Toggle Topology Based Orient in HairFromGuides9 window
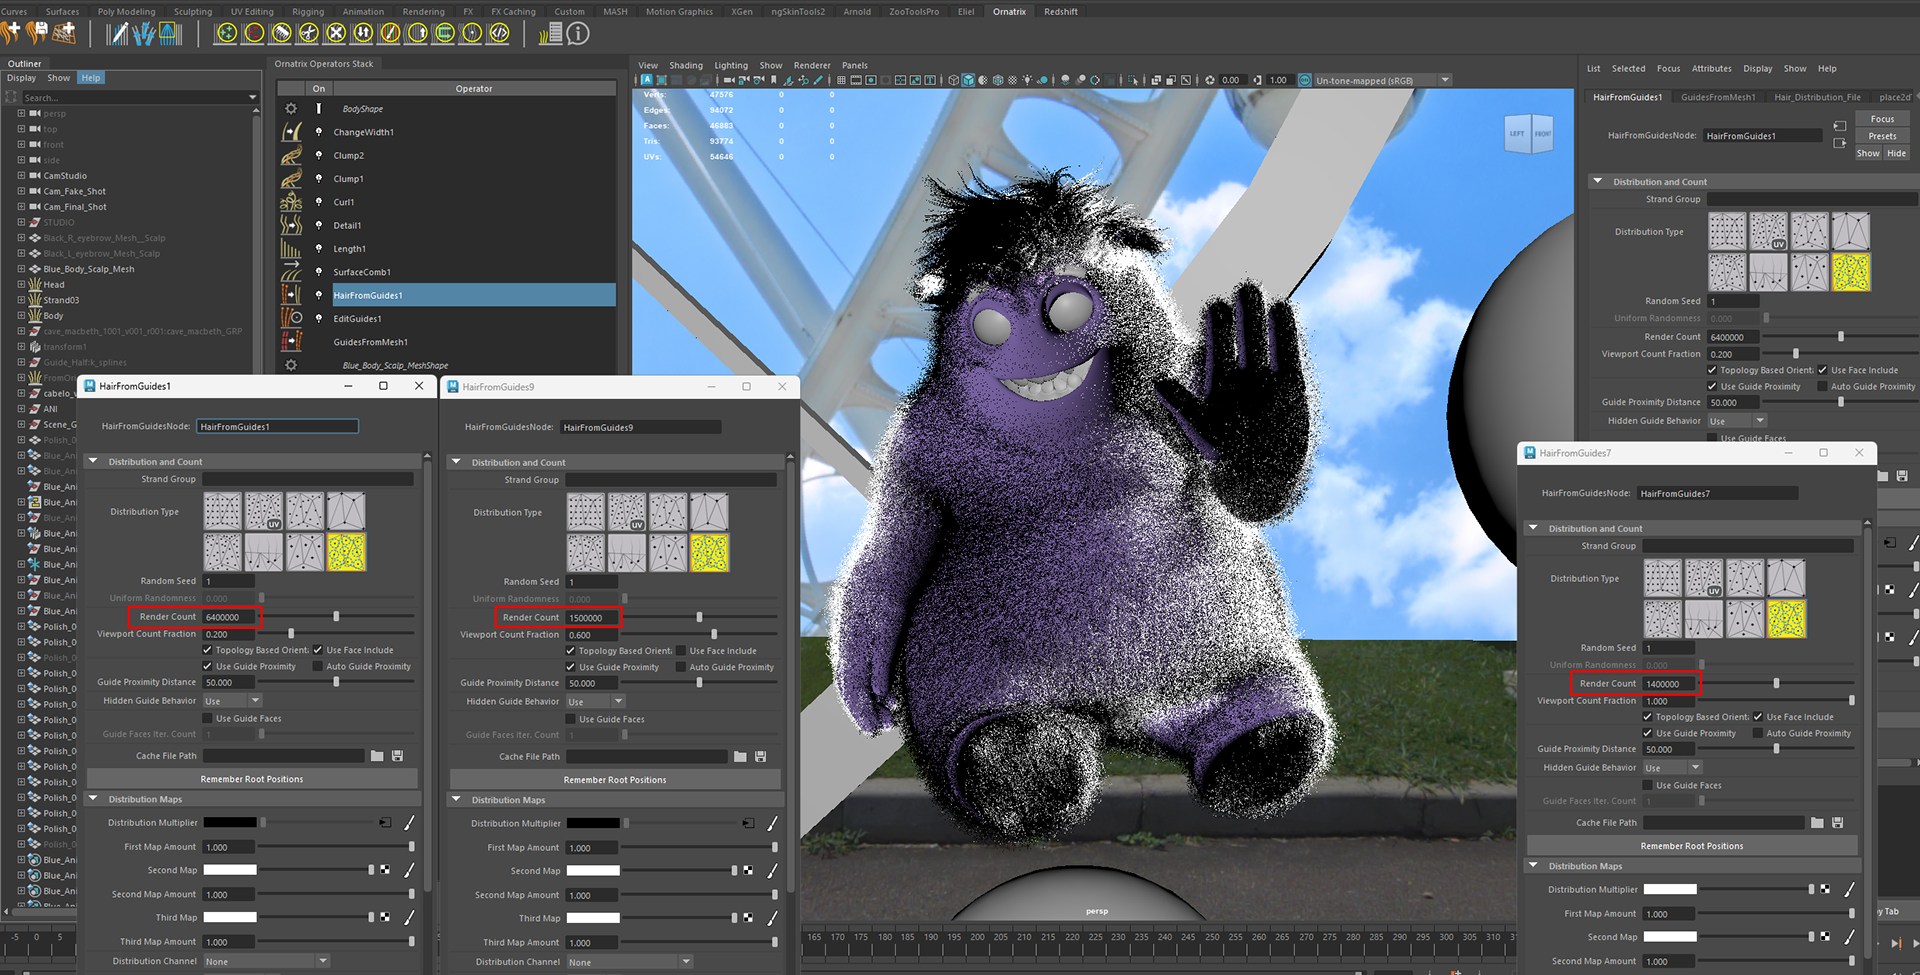1920x975 pixels. pyautogui.click(x=571, y=651)
